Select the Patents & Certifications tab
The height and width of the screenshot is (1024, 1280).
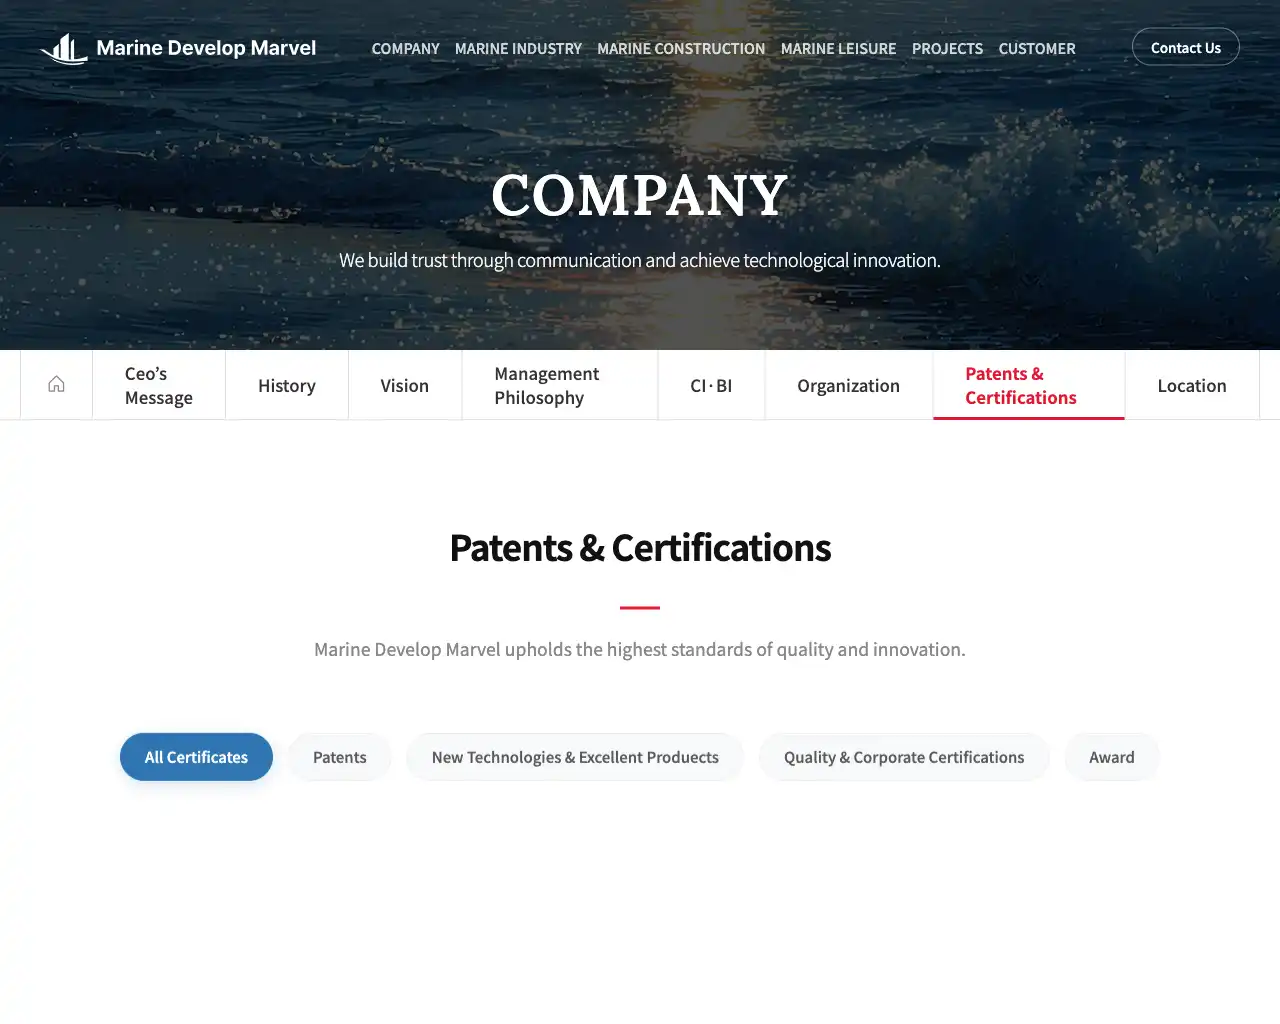tap(1029, 385)
